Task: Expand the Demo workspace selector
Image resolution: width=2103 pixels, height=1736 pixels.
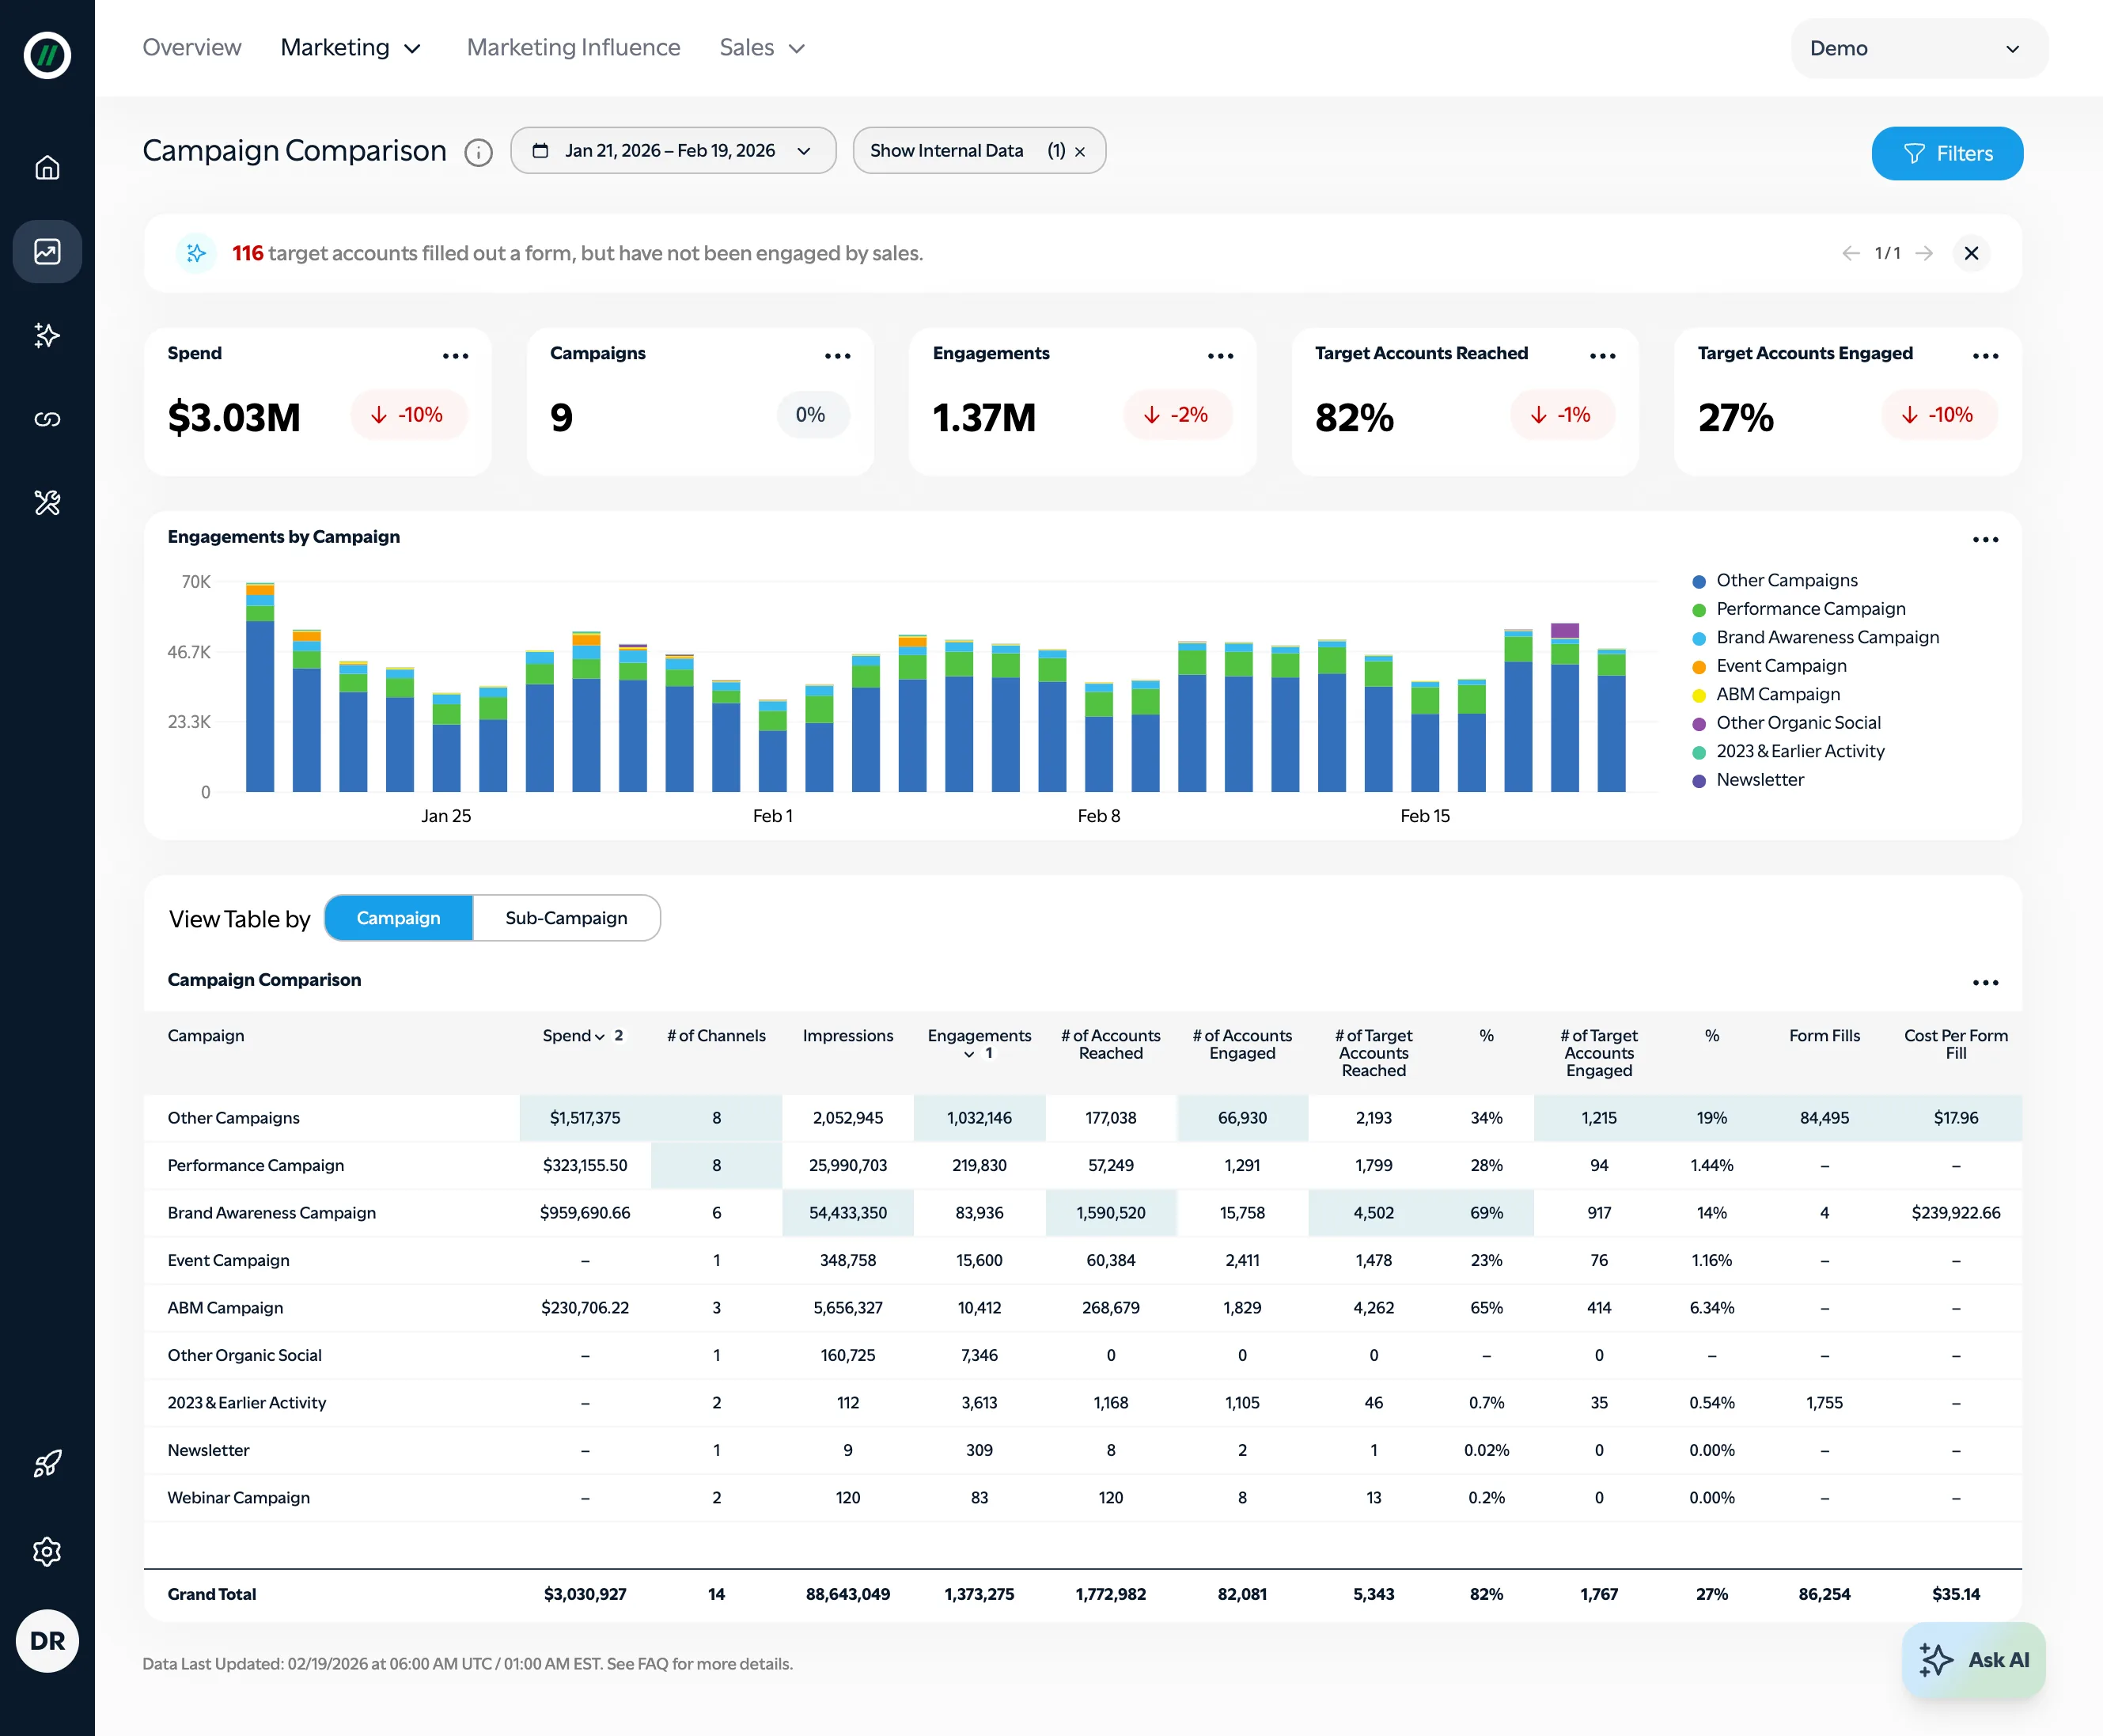Action: pyautogui.click(x=1917, y=47)
